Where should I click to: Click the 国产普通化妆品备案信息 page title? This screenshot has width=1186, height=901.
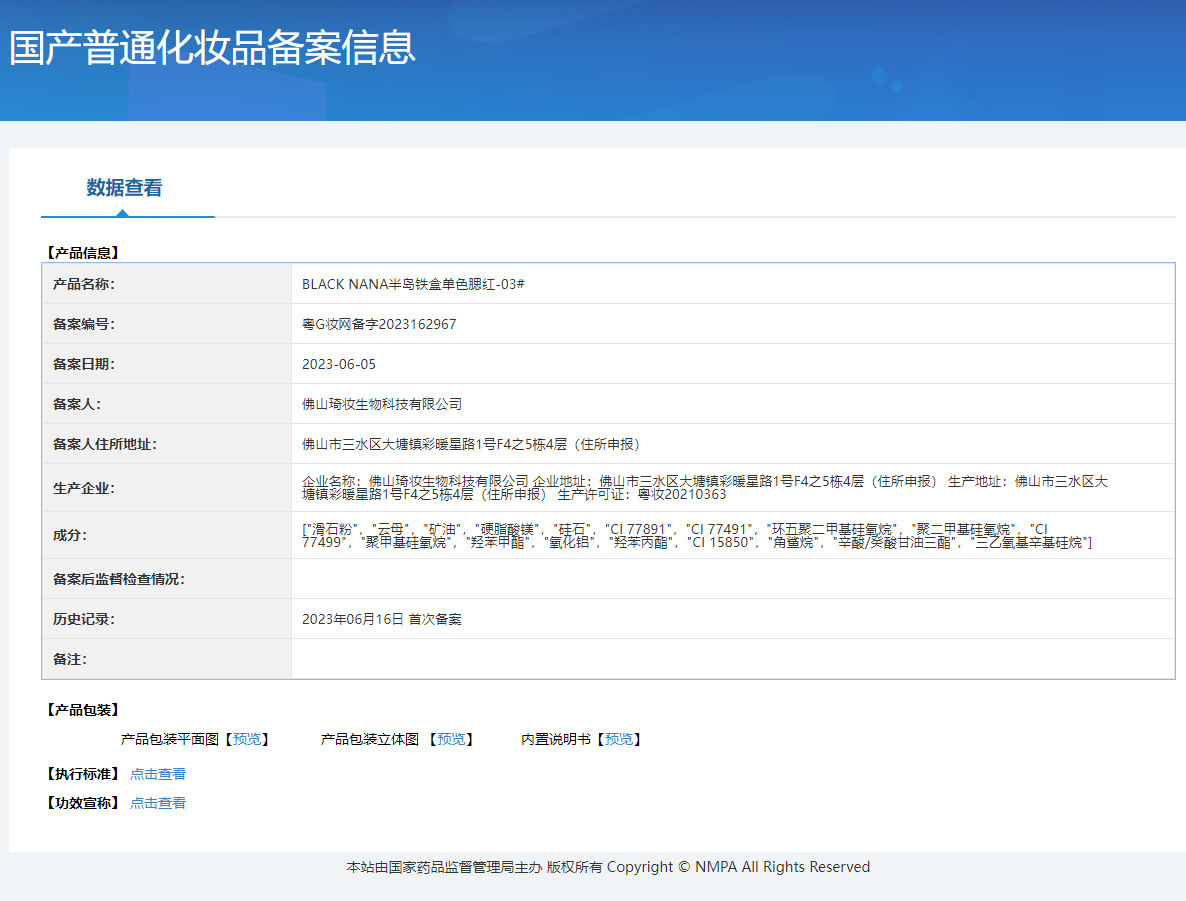tap(212, 48)
